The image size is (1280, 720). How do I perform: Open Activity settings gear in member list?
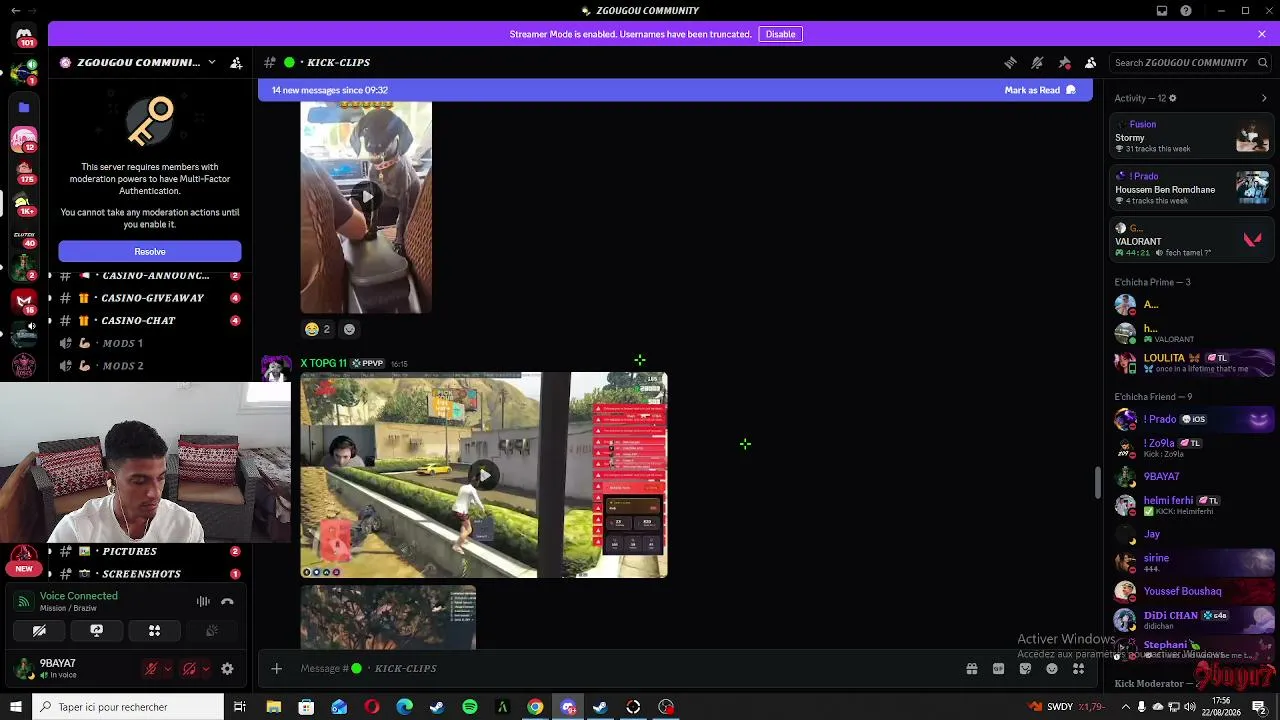point(1173,98)
